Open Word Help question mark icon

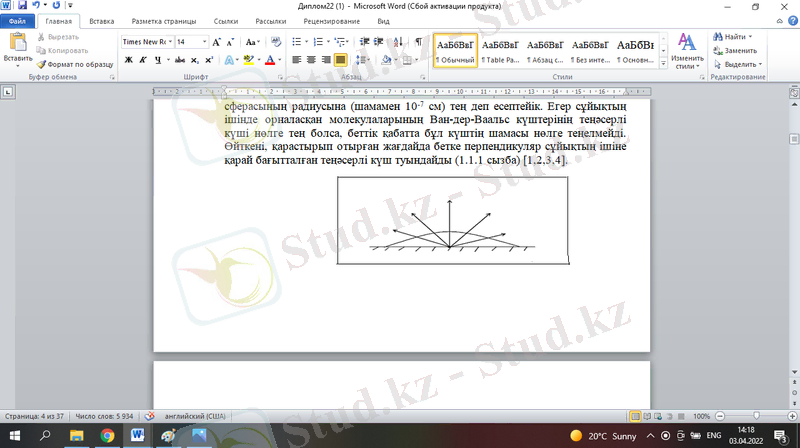coord(790,20)
